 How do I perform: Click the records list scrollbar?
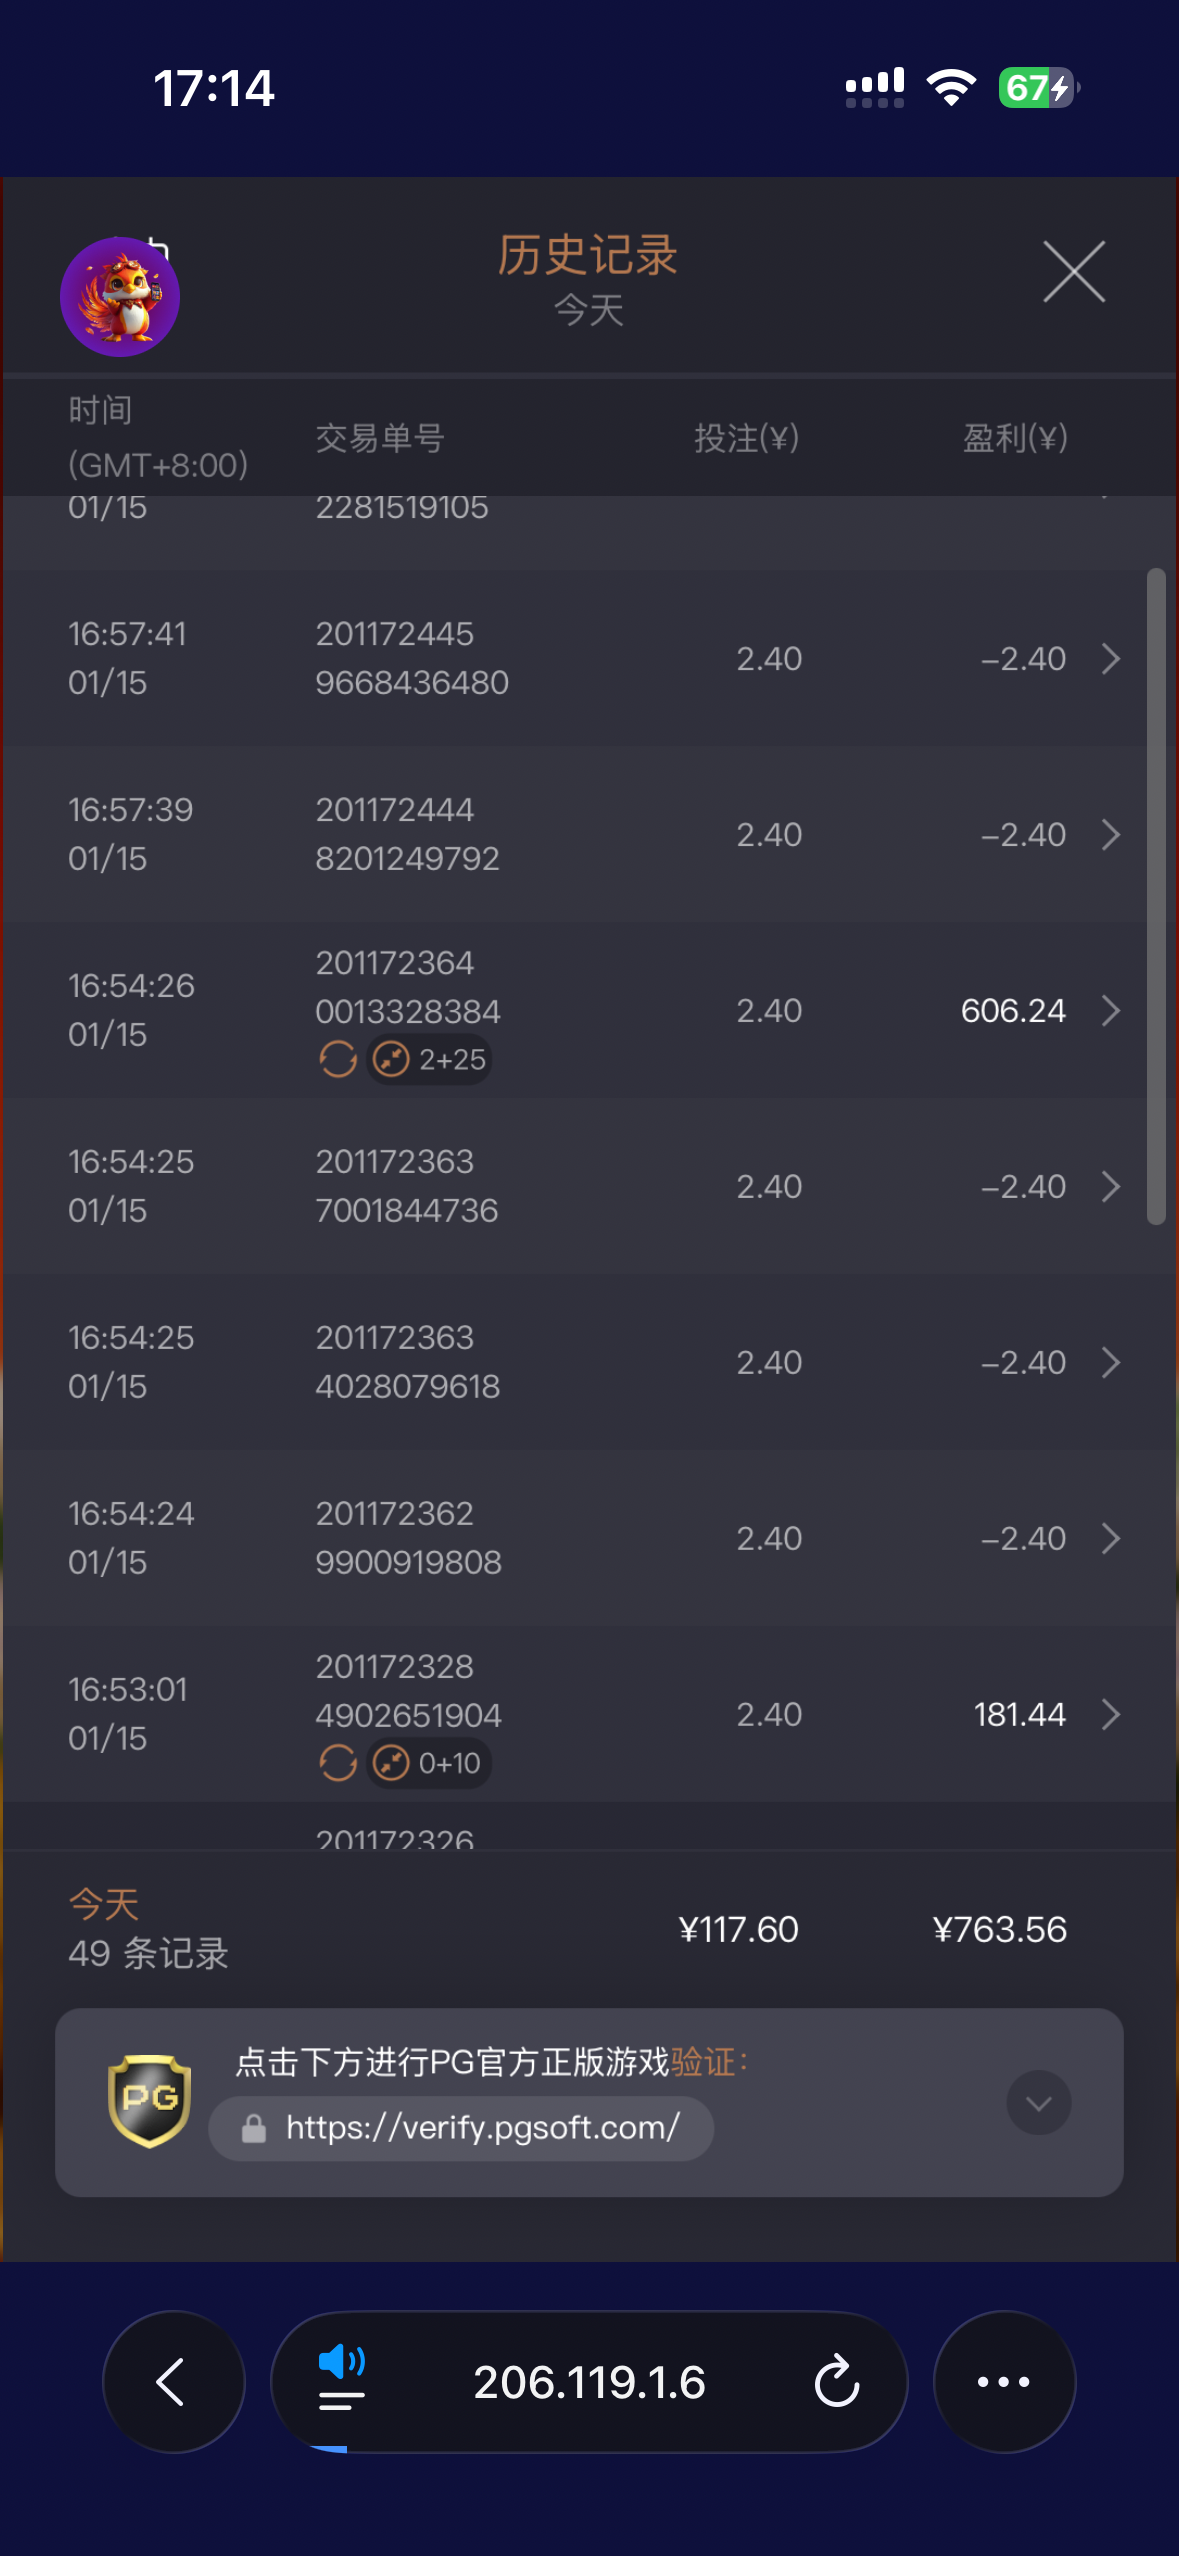tap(1156, 896)
